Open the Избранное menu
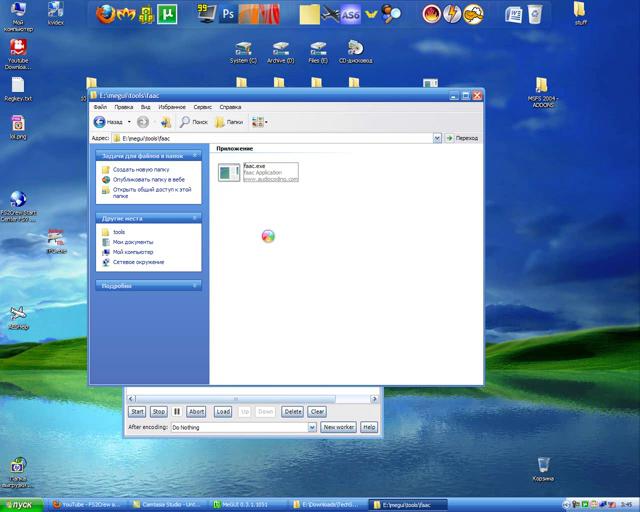The width and height of the screenshot is (640, 512). click(172, 107)
